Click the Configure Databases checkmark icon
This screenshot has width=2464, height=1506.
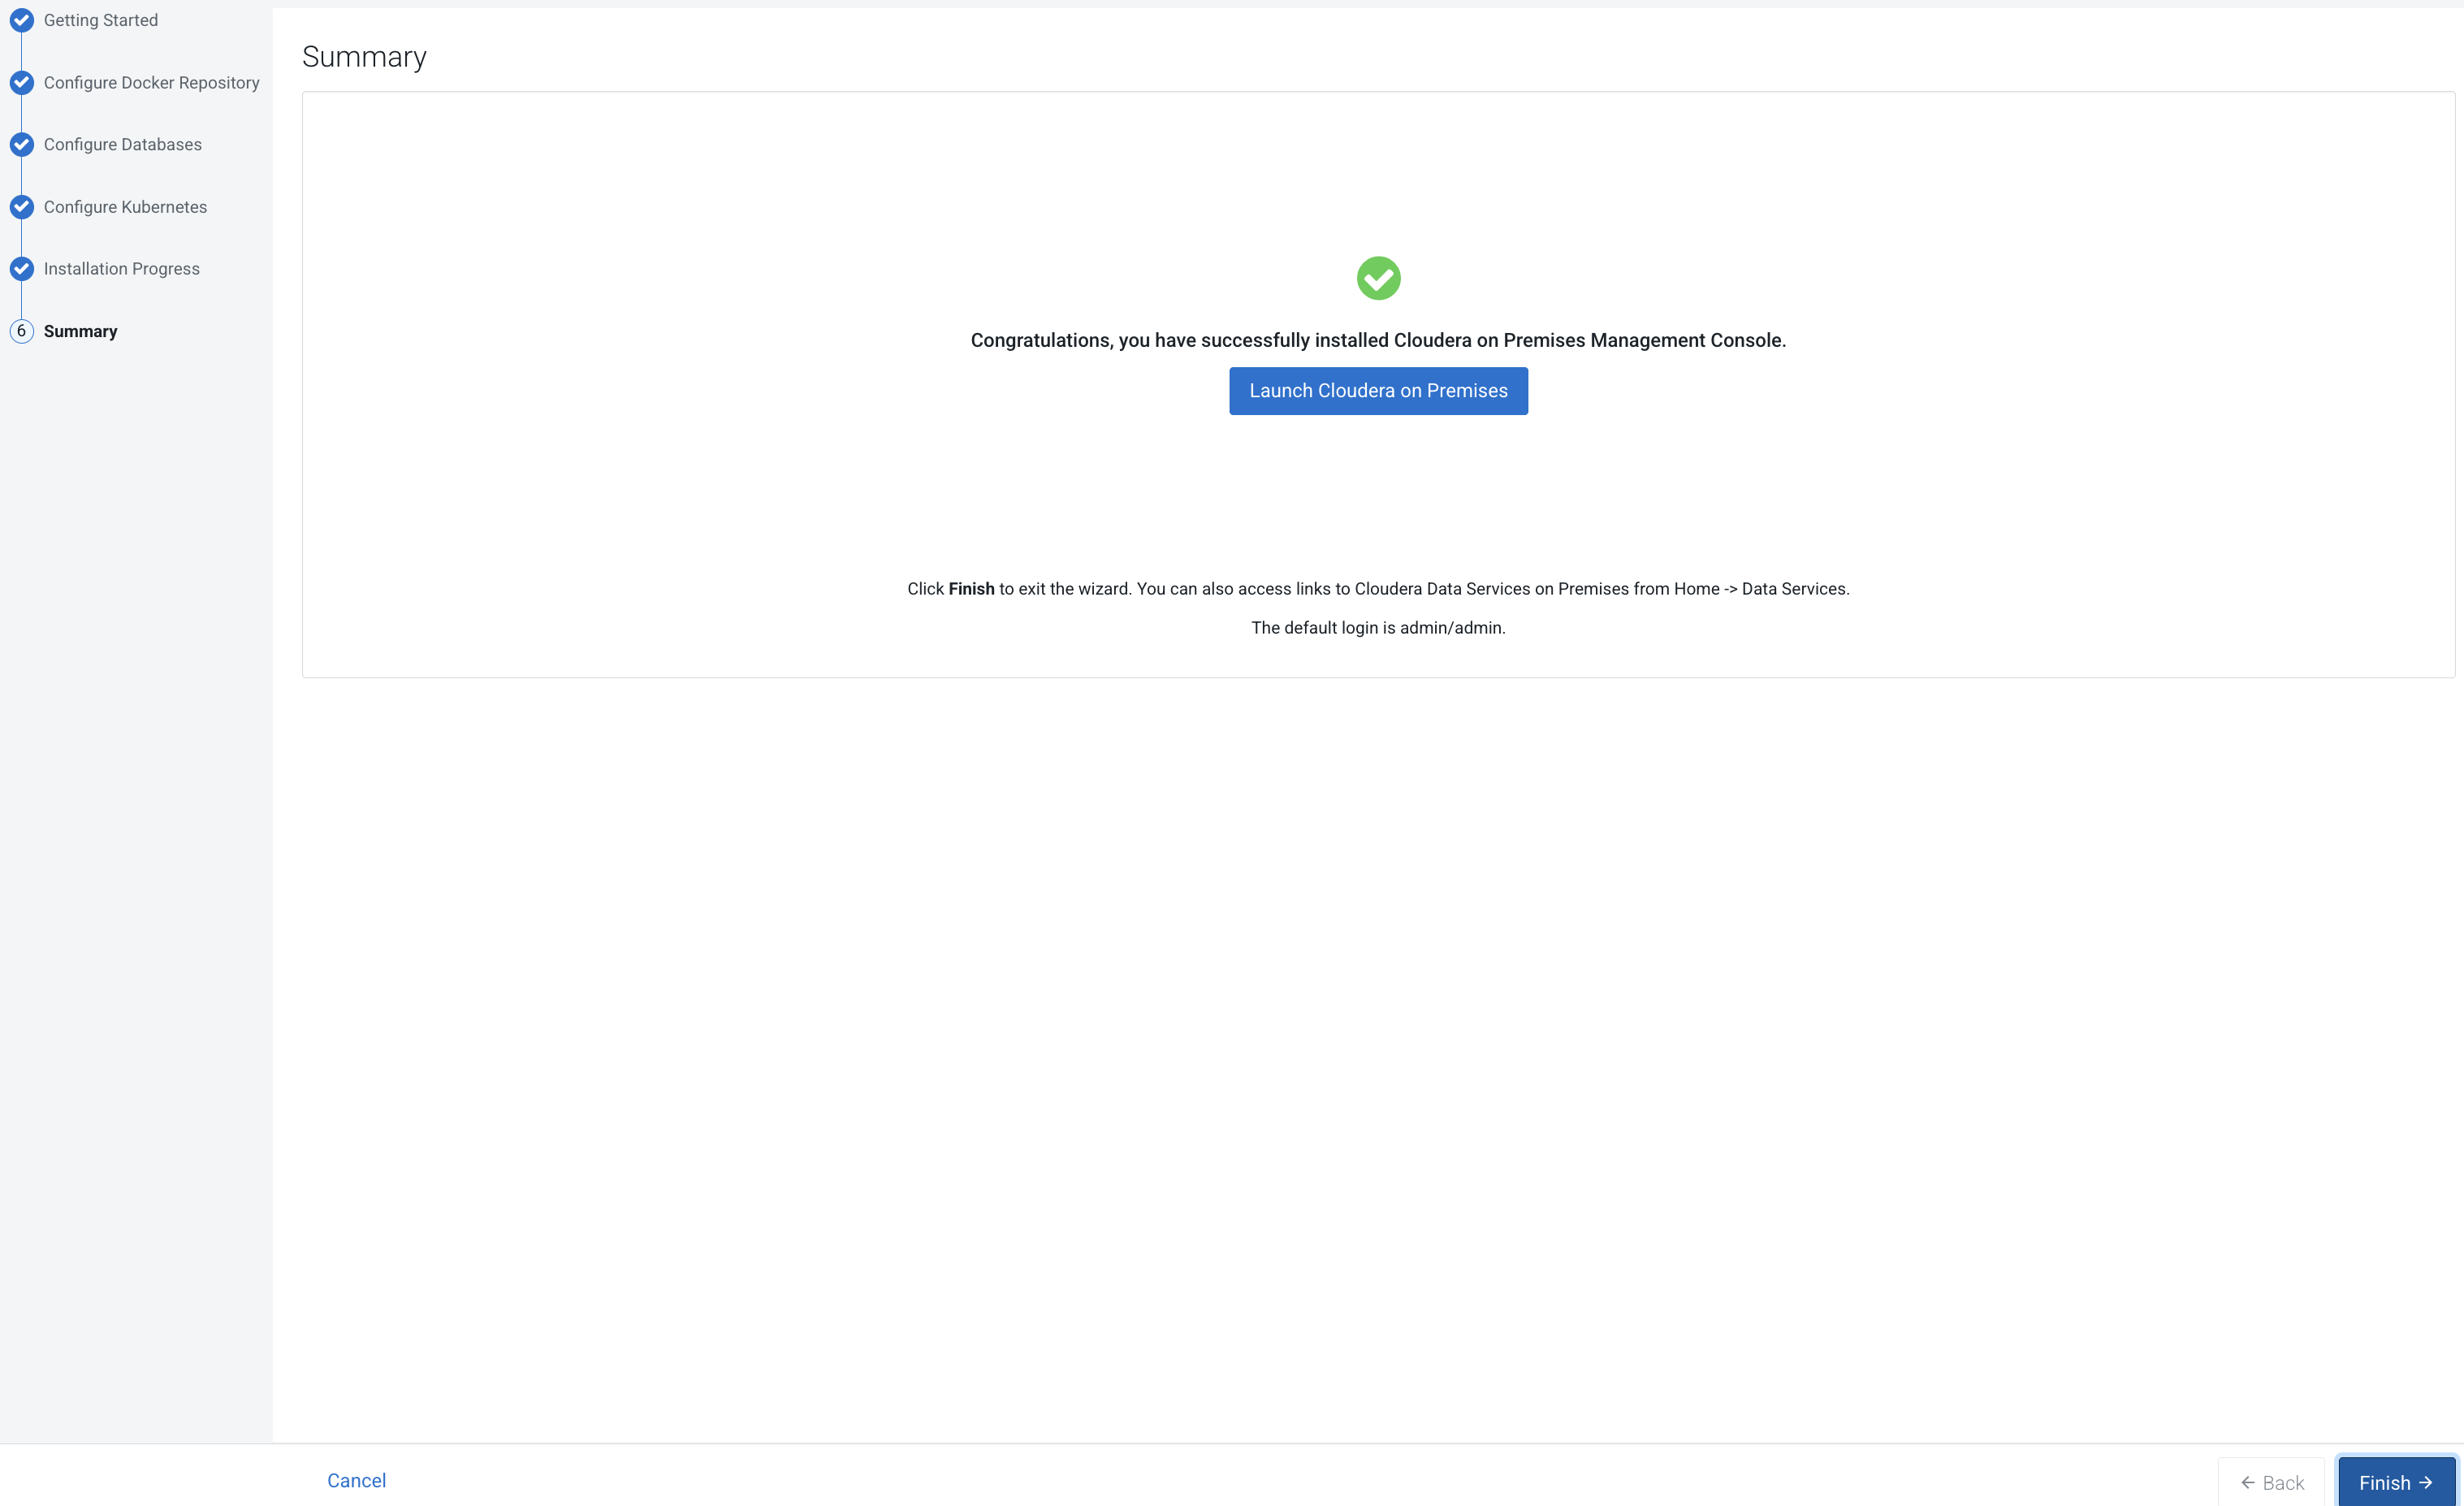point(21,145)
